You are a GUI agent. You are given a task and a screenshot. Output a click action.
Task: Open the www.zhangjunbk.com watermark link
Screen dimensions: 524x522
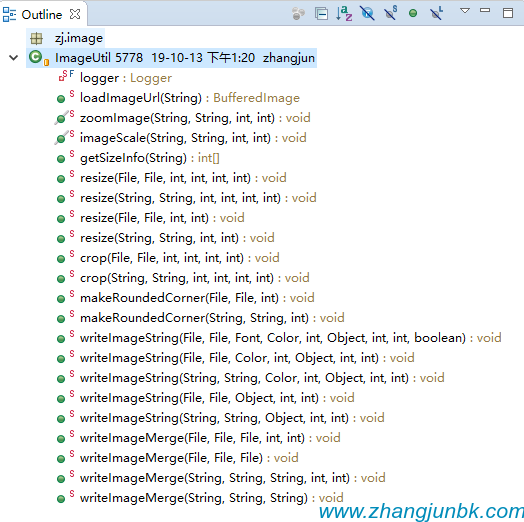click(x=421, y=512)
